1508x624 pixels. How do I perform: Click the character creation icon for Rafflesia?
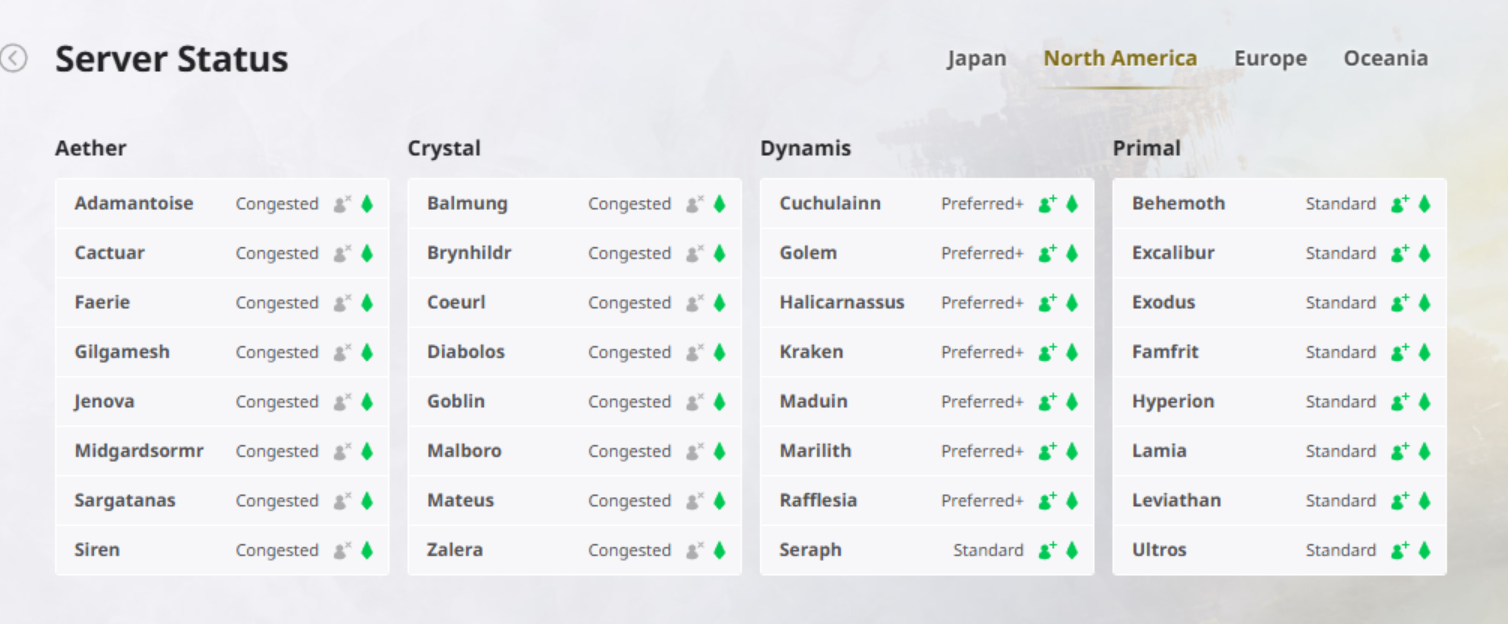[1047, 500]
